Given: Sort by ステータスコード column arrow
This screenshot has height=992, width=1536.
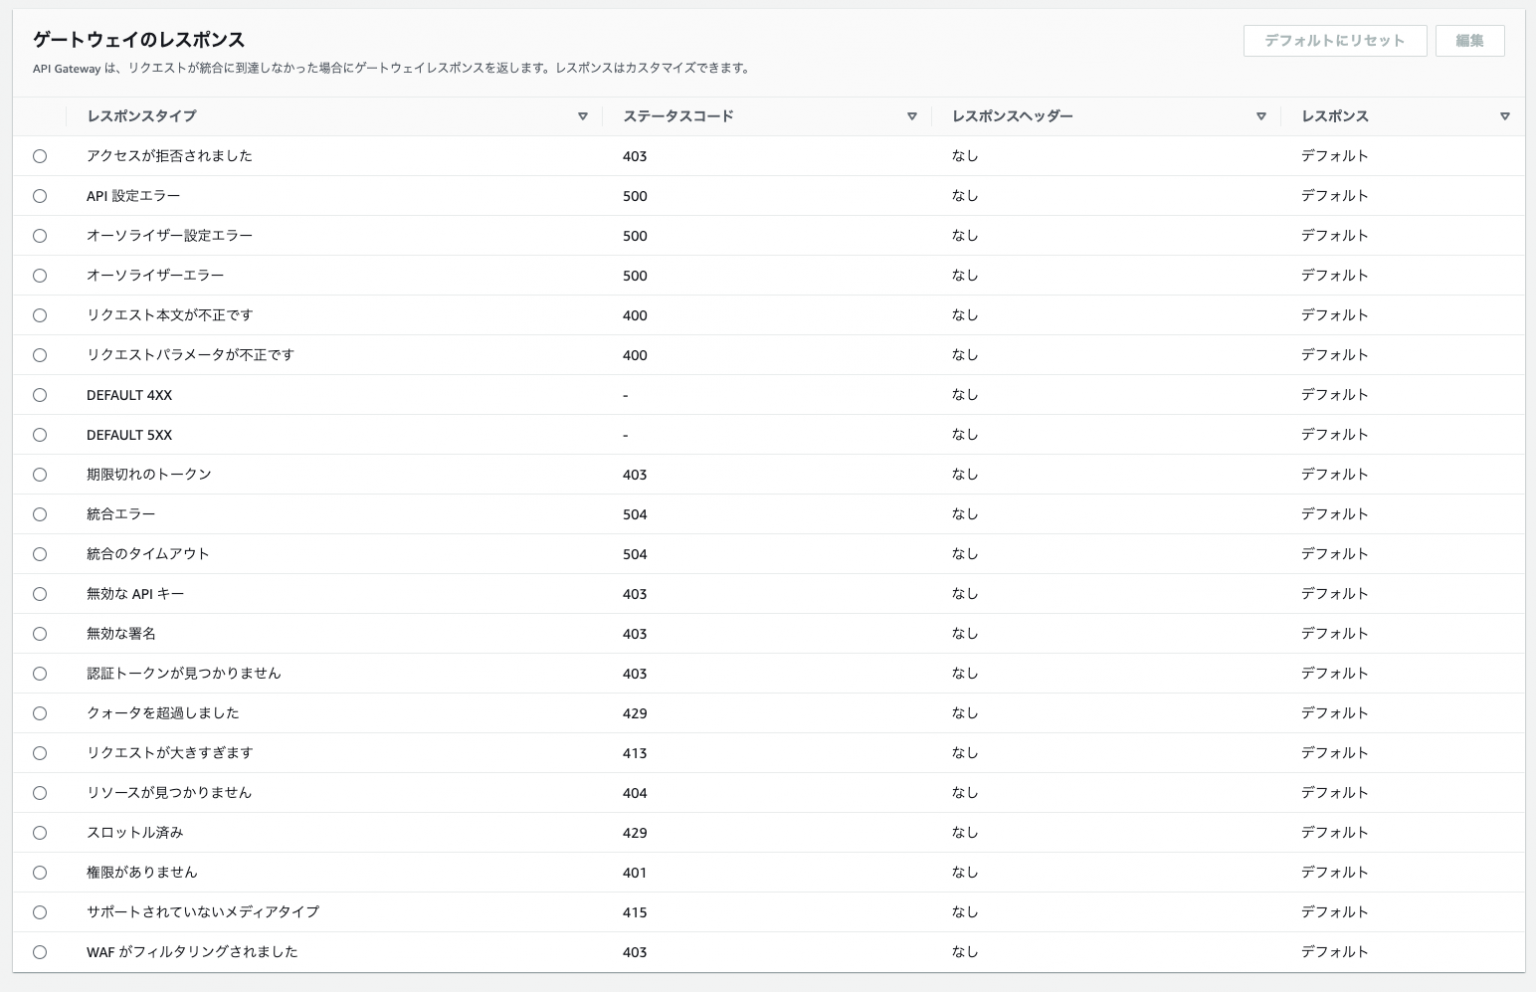Looking at the screenshot, I should (912, 116).
